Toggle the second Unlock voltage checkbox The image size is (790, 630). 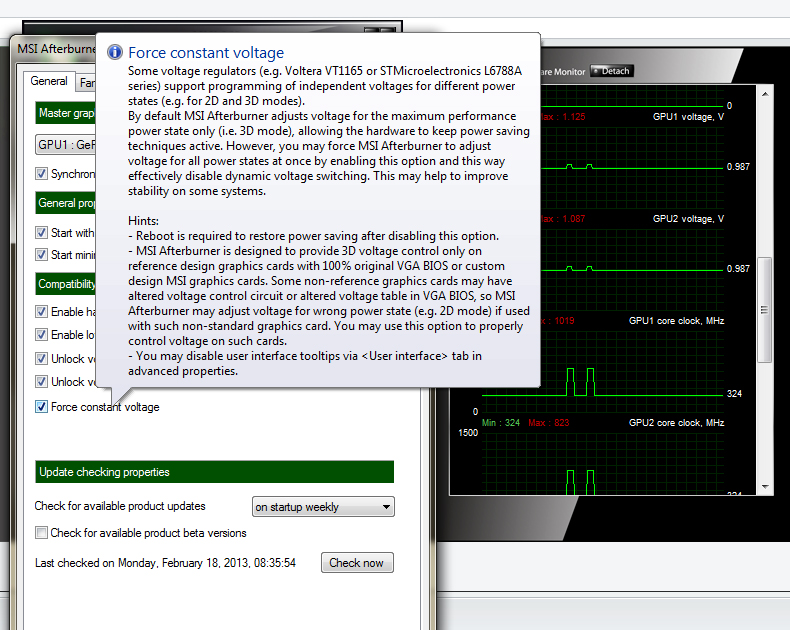(x=41, y=382)
